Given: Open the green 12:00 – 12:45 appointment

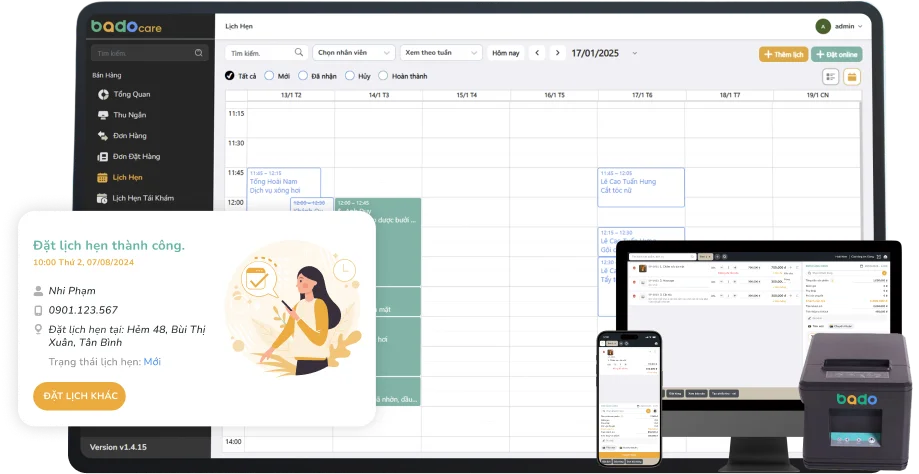Looking at the screenshot, I should coord(378,241).
